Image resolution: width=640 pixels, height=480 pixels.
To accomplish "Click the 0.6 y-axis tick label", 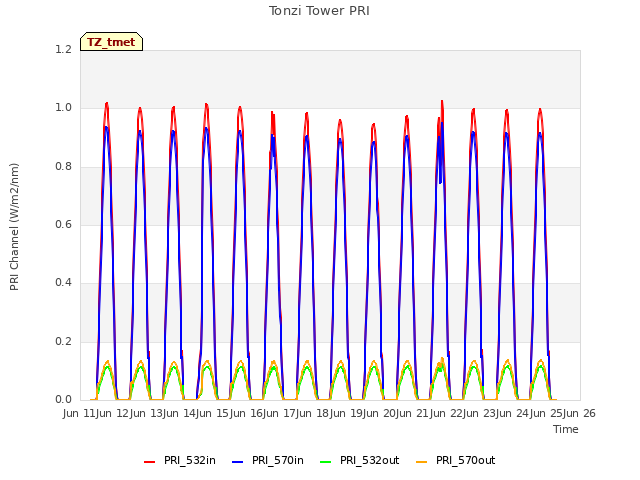I will point(63,224).
